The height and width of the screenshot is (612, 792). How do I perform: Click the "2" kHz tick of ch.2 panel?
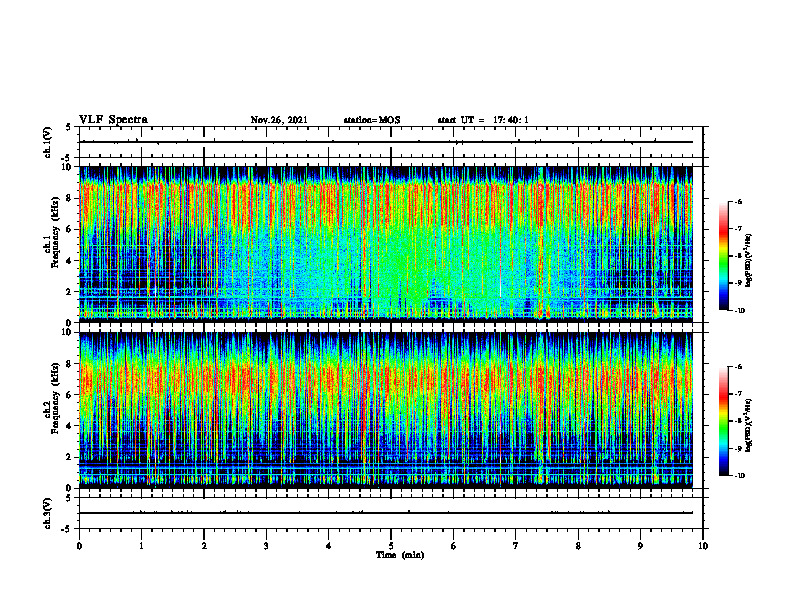point(70,457)
